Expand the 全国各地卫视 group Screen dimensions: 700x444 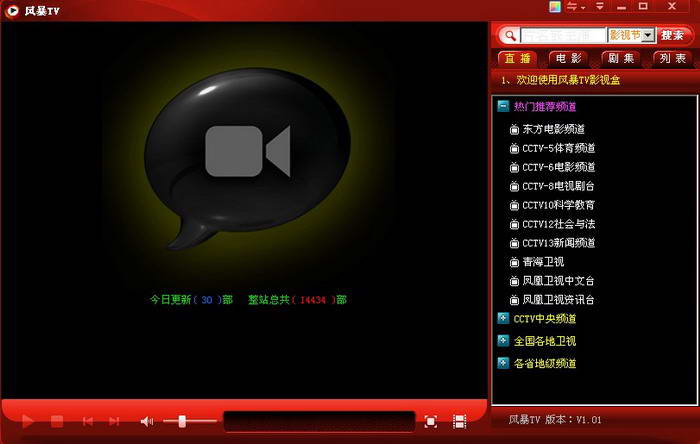[x=503, y=341]
